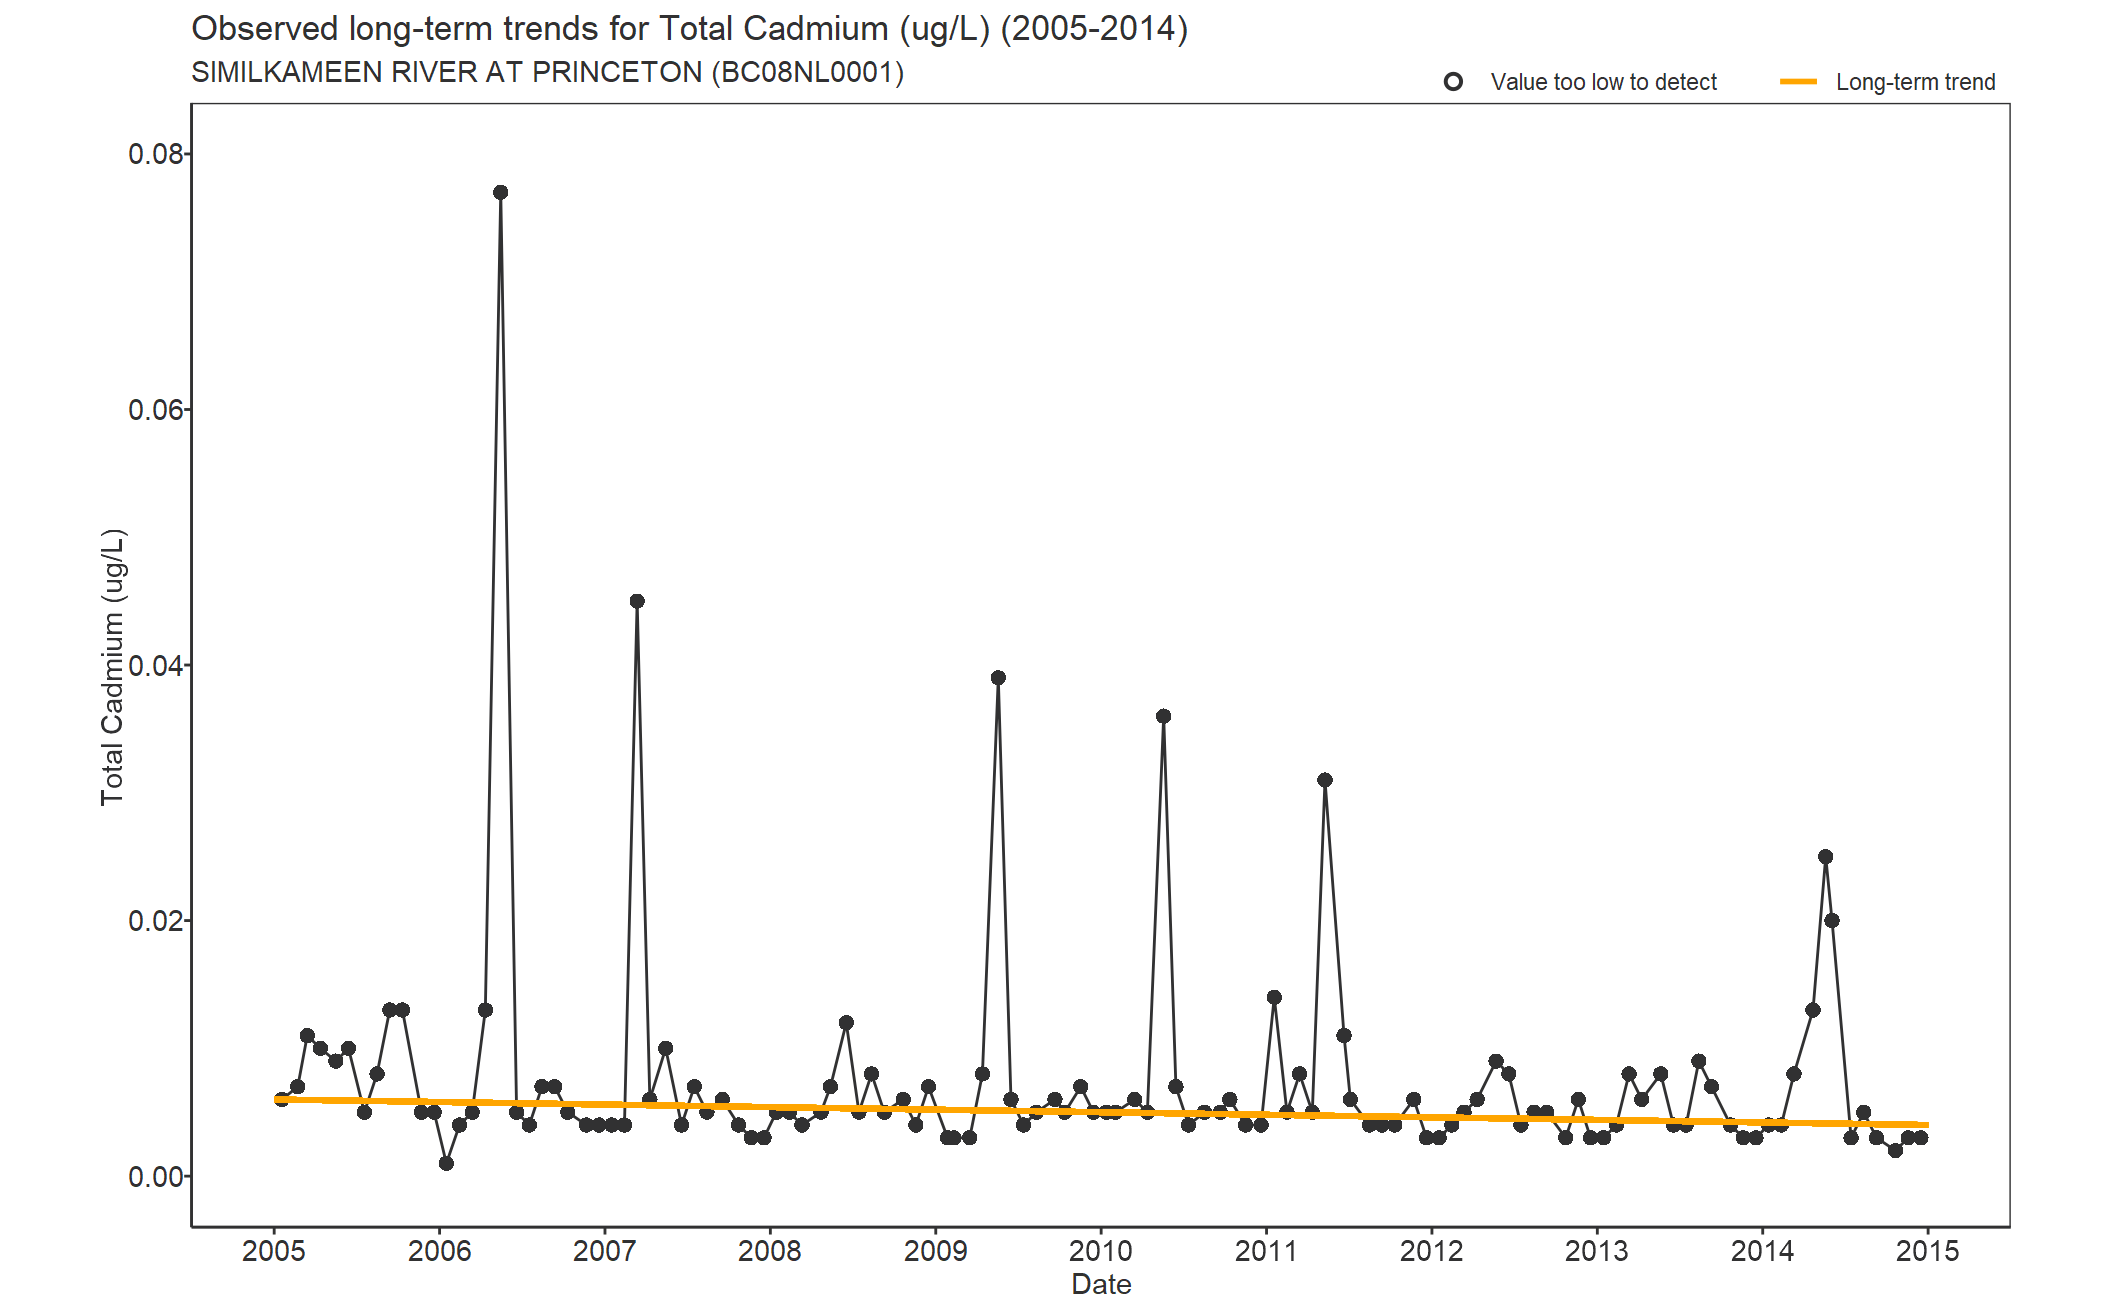2112x1309 pixels.
Task: Click the 0.00 y-axis tick label
Action: click(x=156, y=1177)
